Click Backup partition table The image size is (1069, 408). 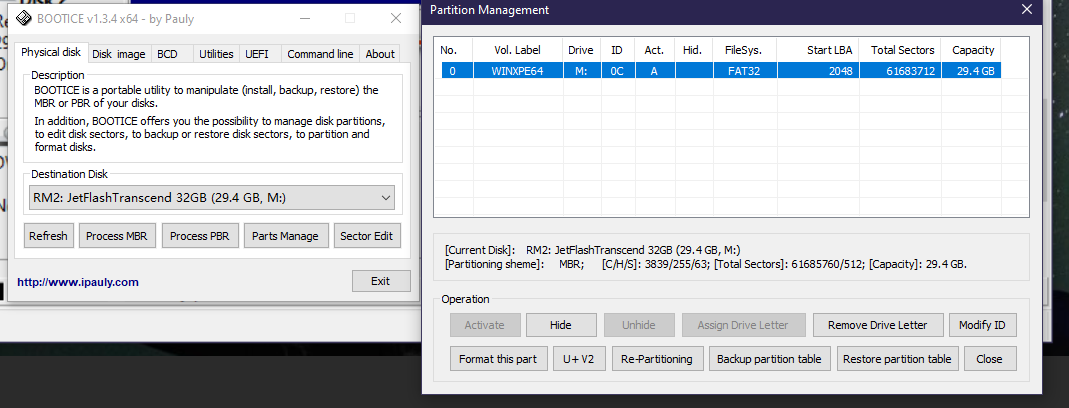tap(769, 359)
